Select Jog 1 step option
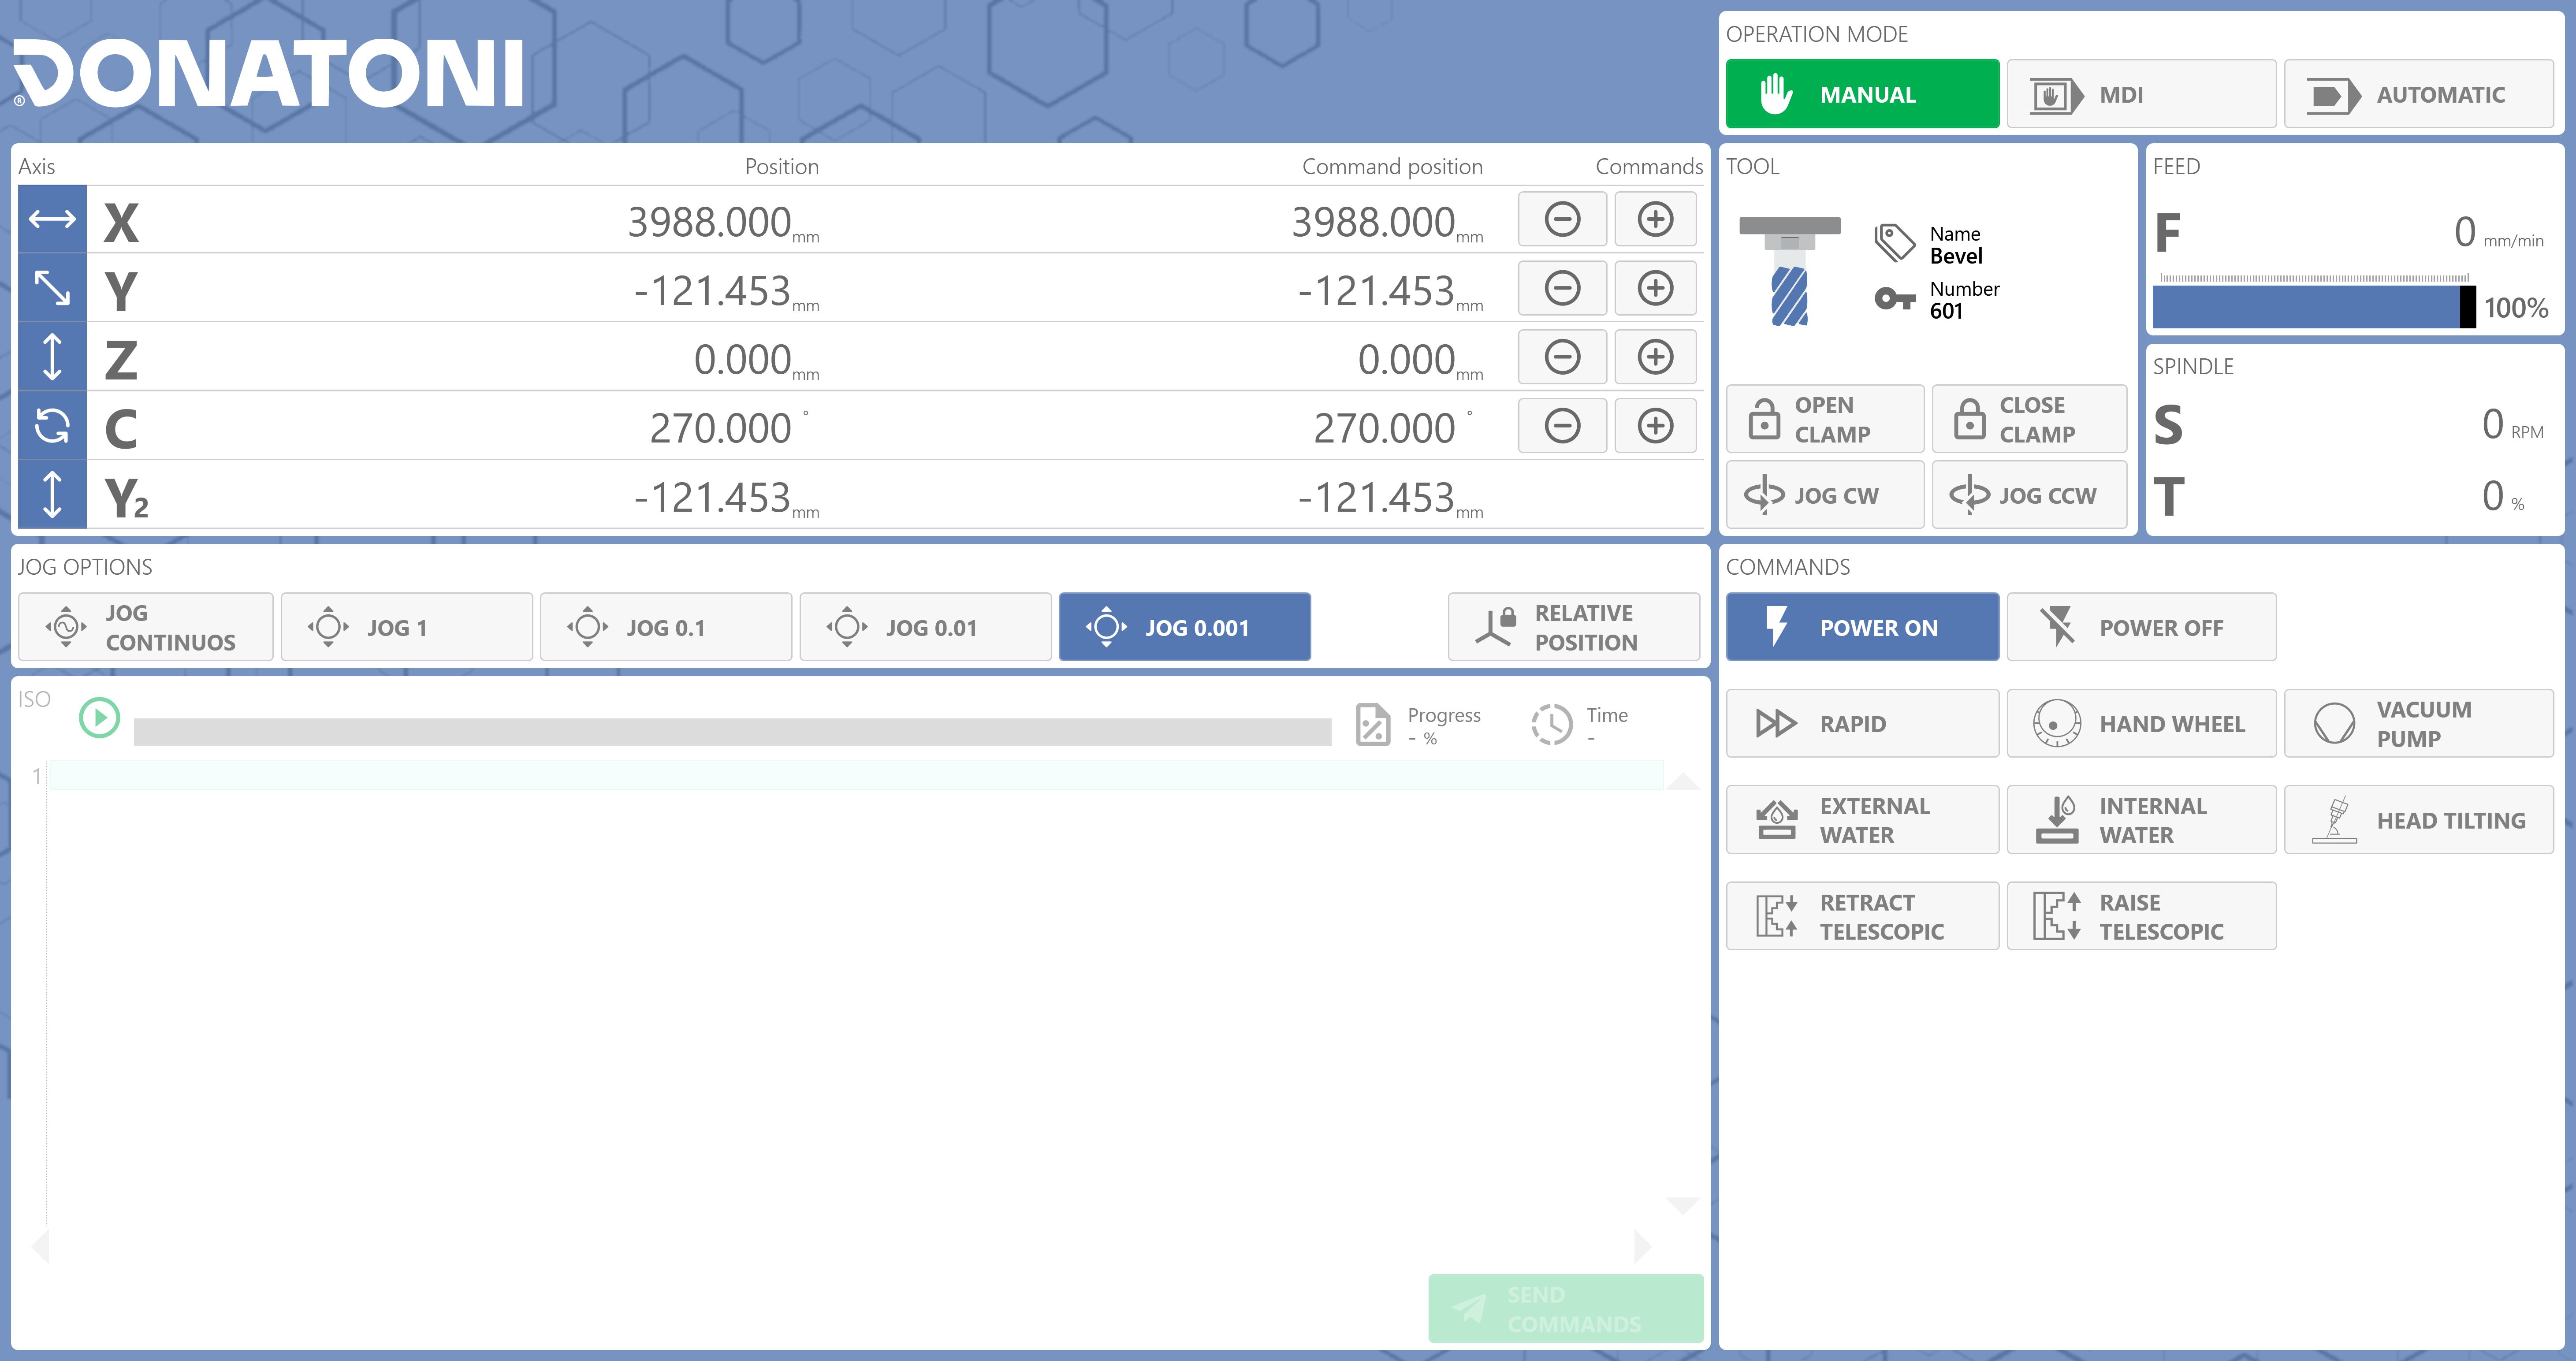This screenshot has height=1361, width=2576. (x=406, y=627)
